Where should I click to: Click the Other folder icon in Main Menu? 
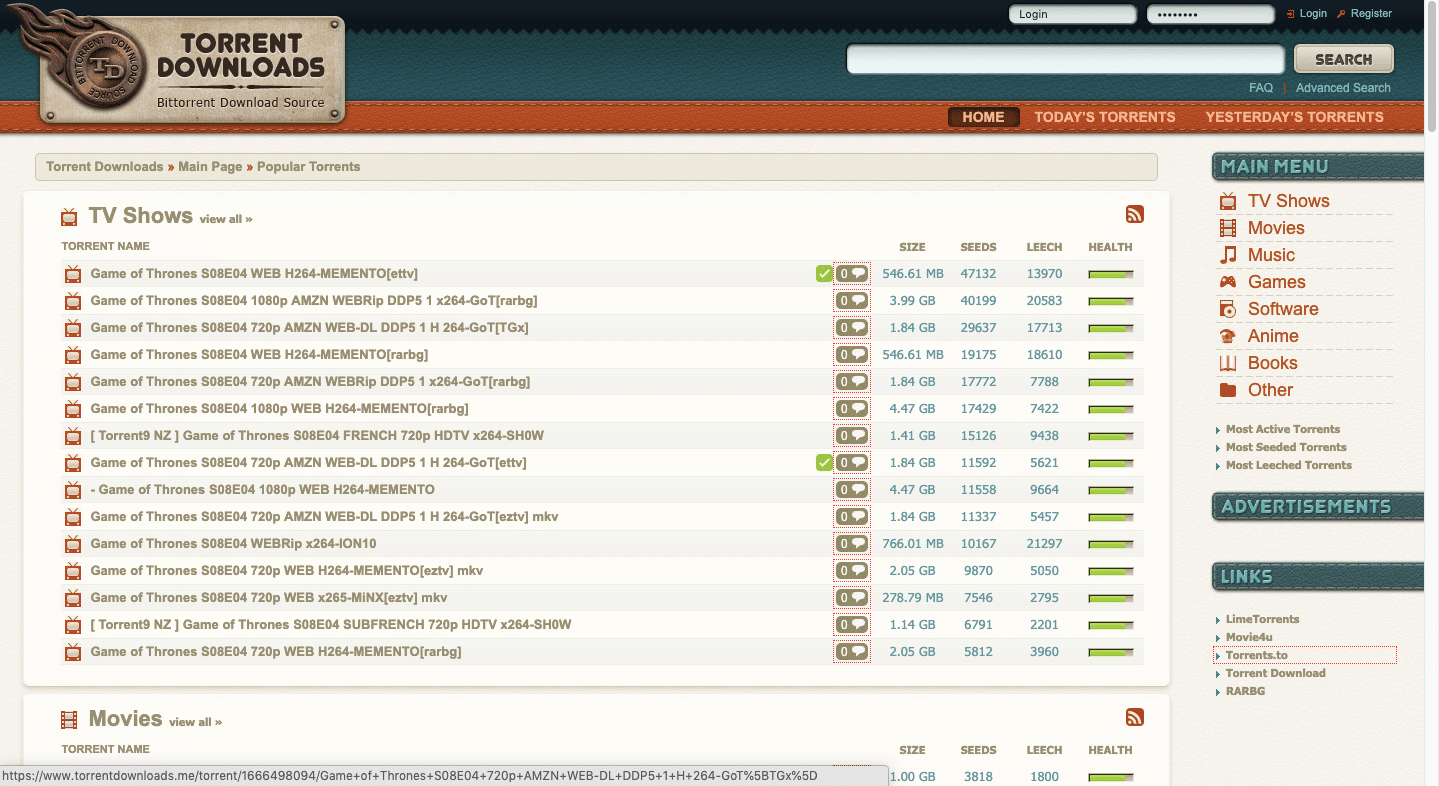pos(1228,390)
